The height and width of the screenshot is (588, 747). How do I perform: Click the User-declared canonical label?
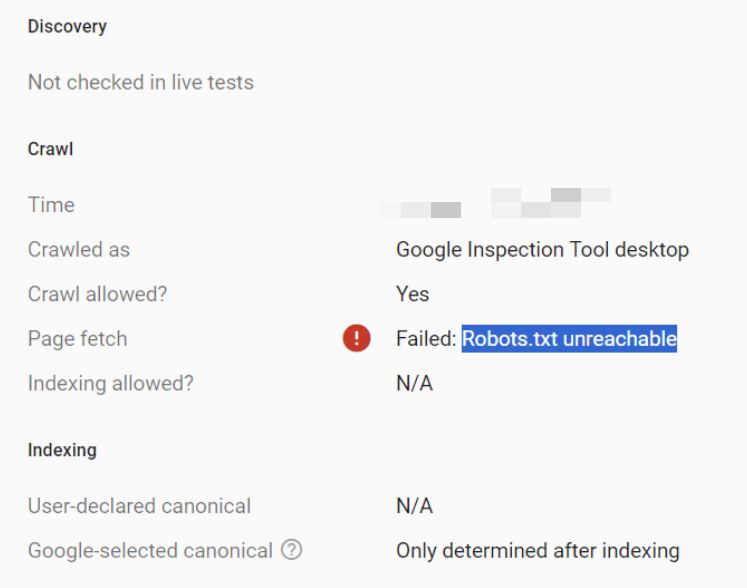click(x=140, y=506)
